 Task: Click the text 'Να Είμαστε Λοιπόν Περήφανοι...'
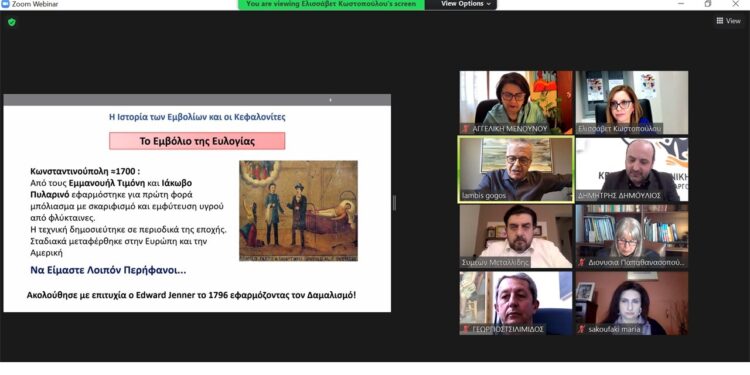(x=109, y=270)
